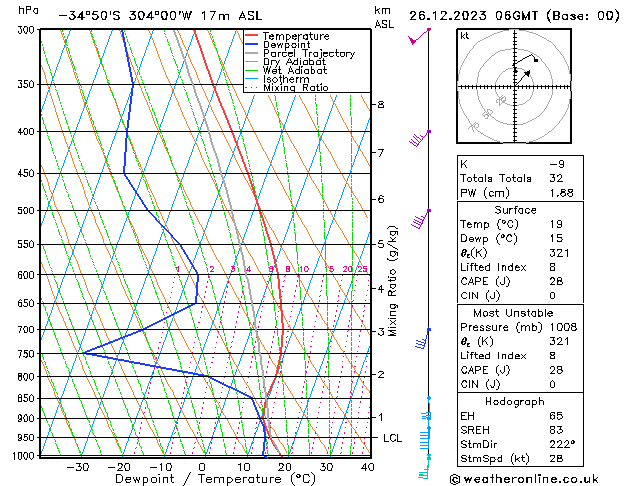Click the Surface Dewp (°C) value 15

556,238
